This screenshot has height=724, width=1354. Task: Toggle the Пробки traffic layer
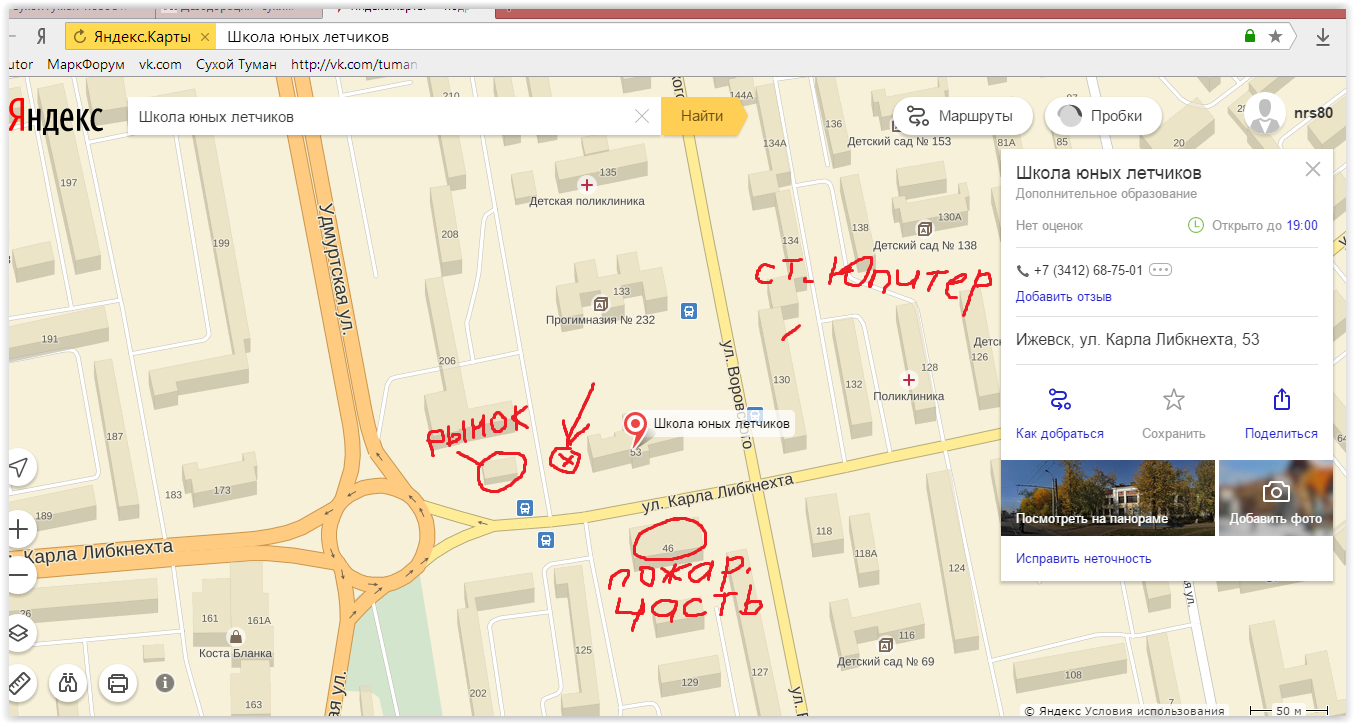[1102, 116]
